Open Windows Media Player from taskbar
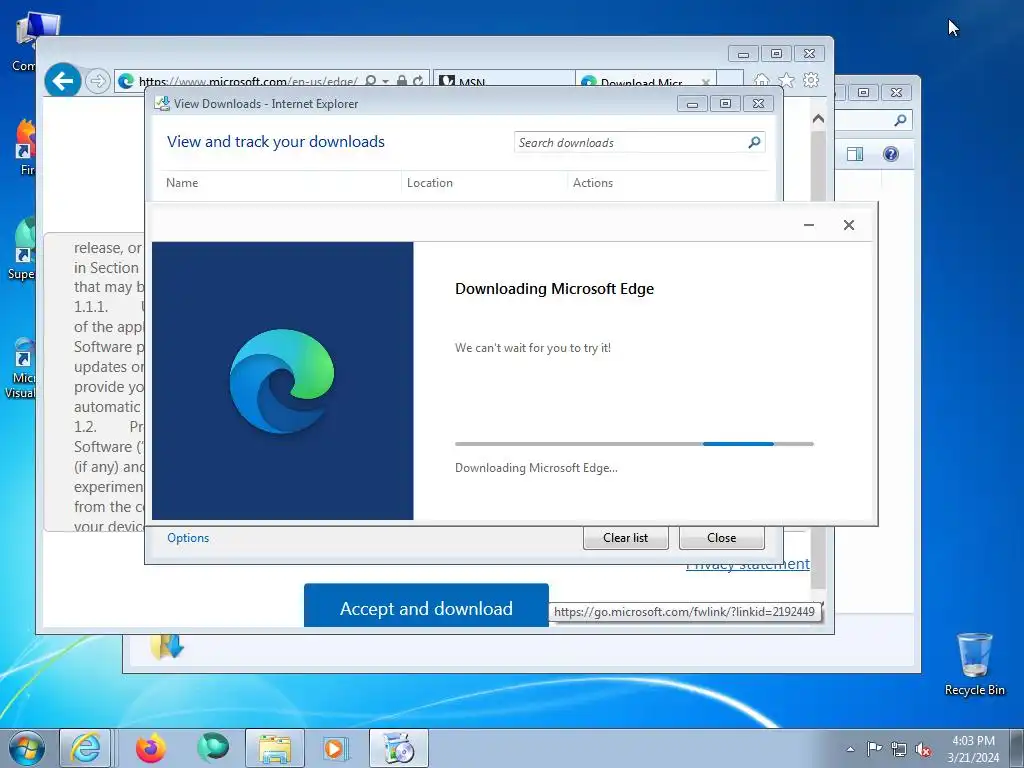1024x768 pixels. click(x=336, y=748)
